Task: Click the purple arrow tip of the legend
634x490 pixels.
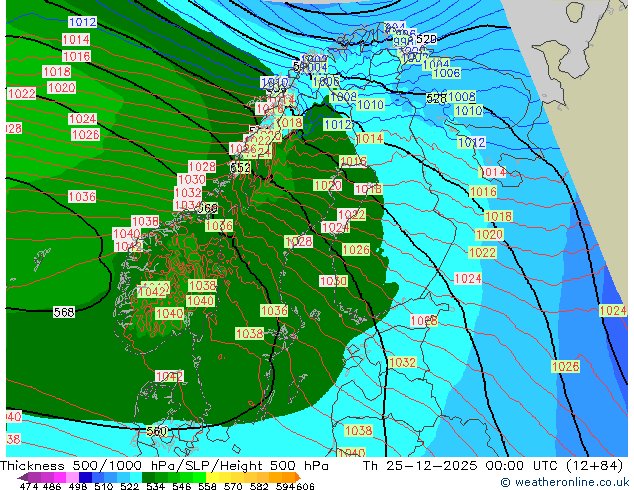Action: coord(22,477)
